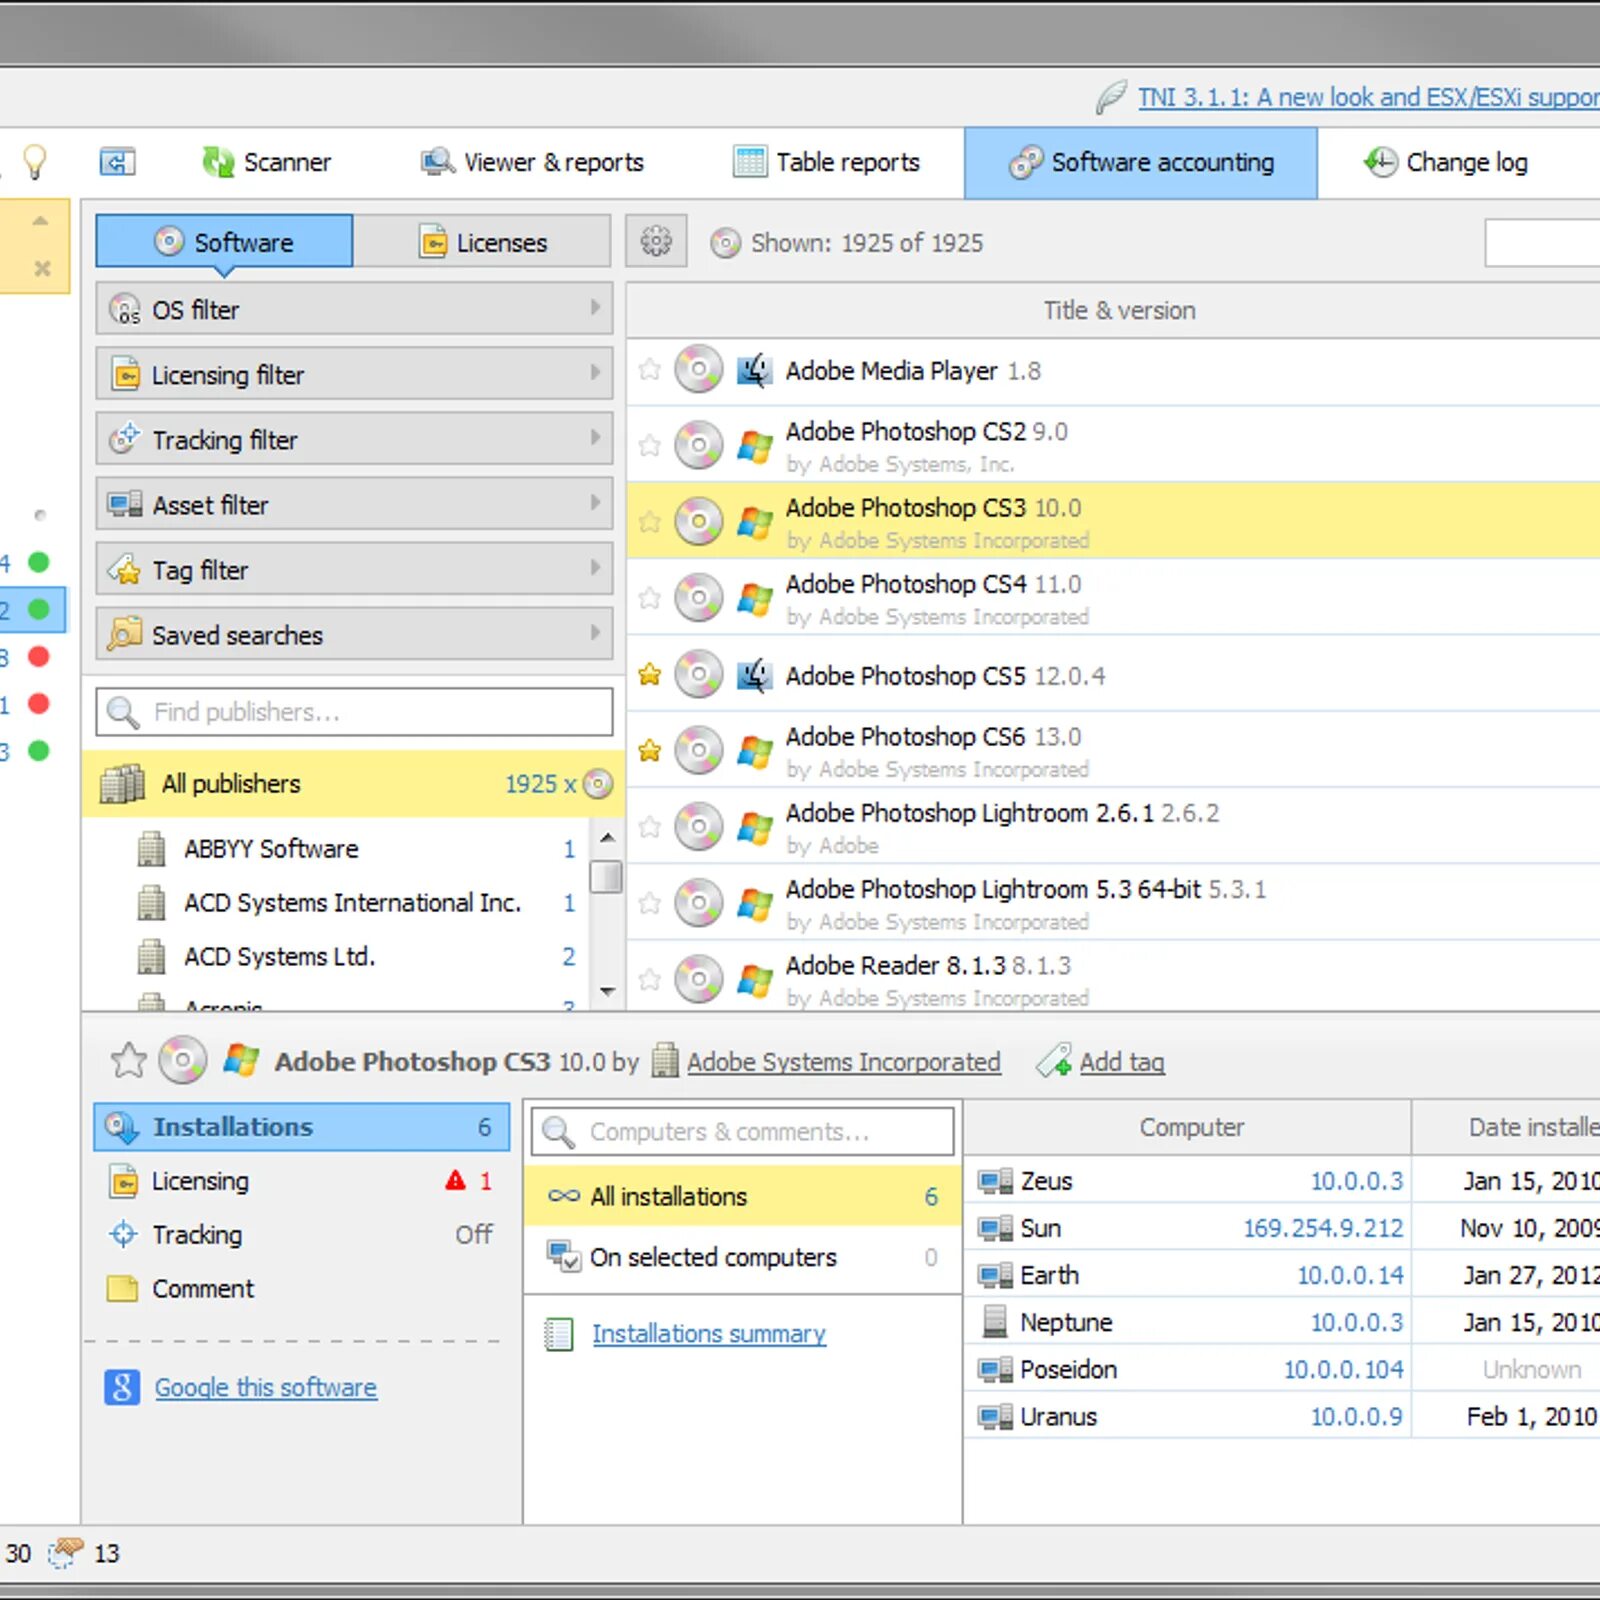Click the Find publishers search field
The width and height of the screenshot is (1600, 1600).
[354, 712]
